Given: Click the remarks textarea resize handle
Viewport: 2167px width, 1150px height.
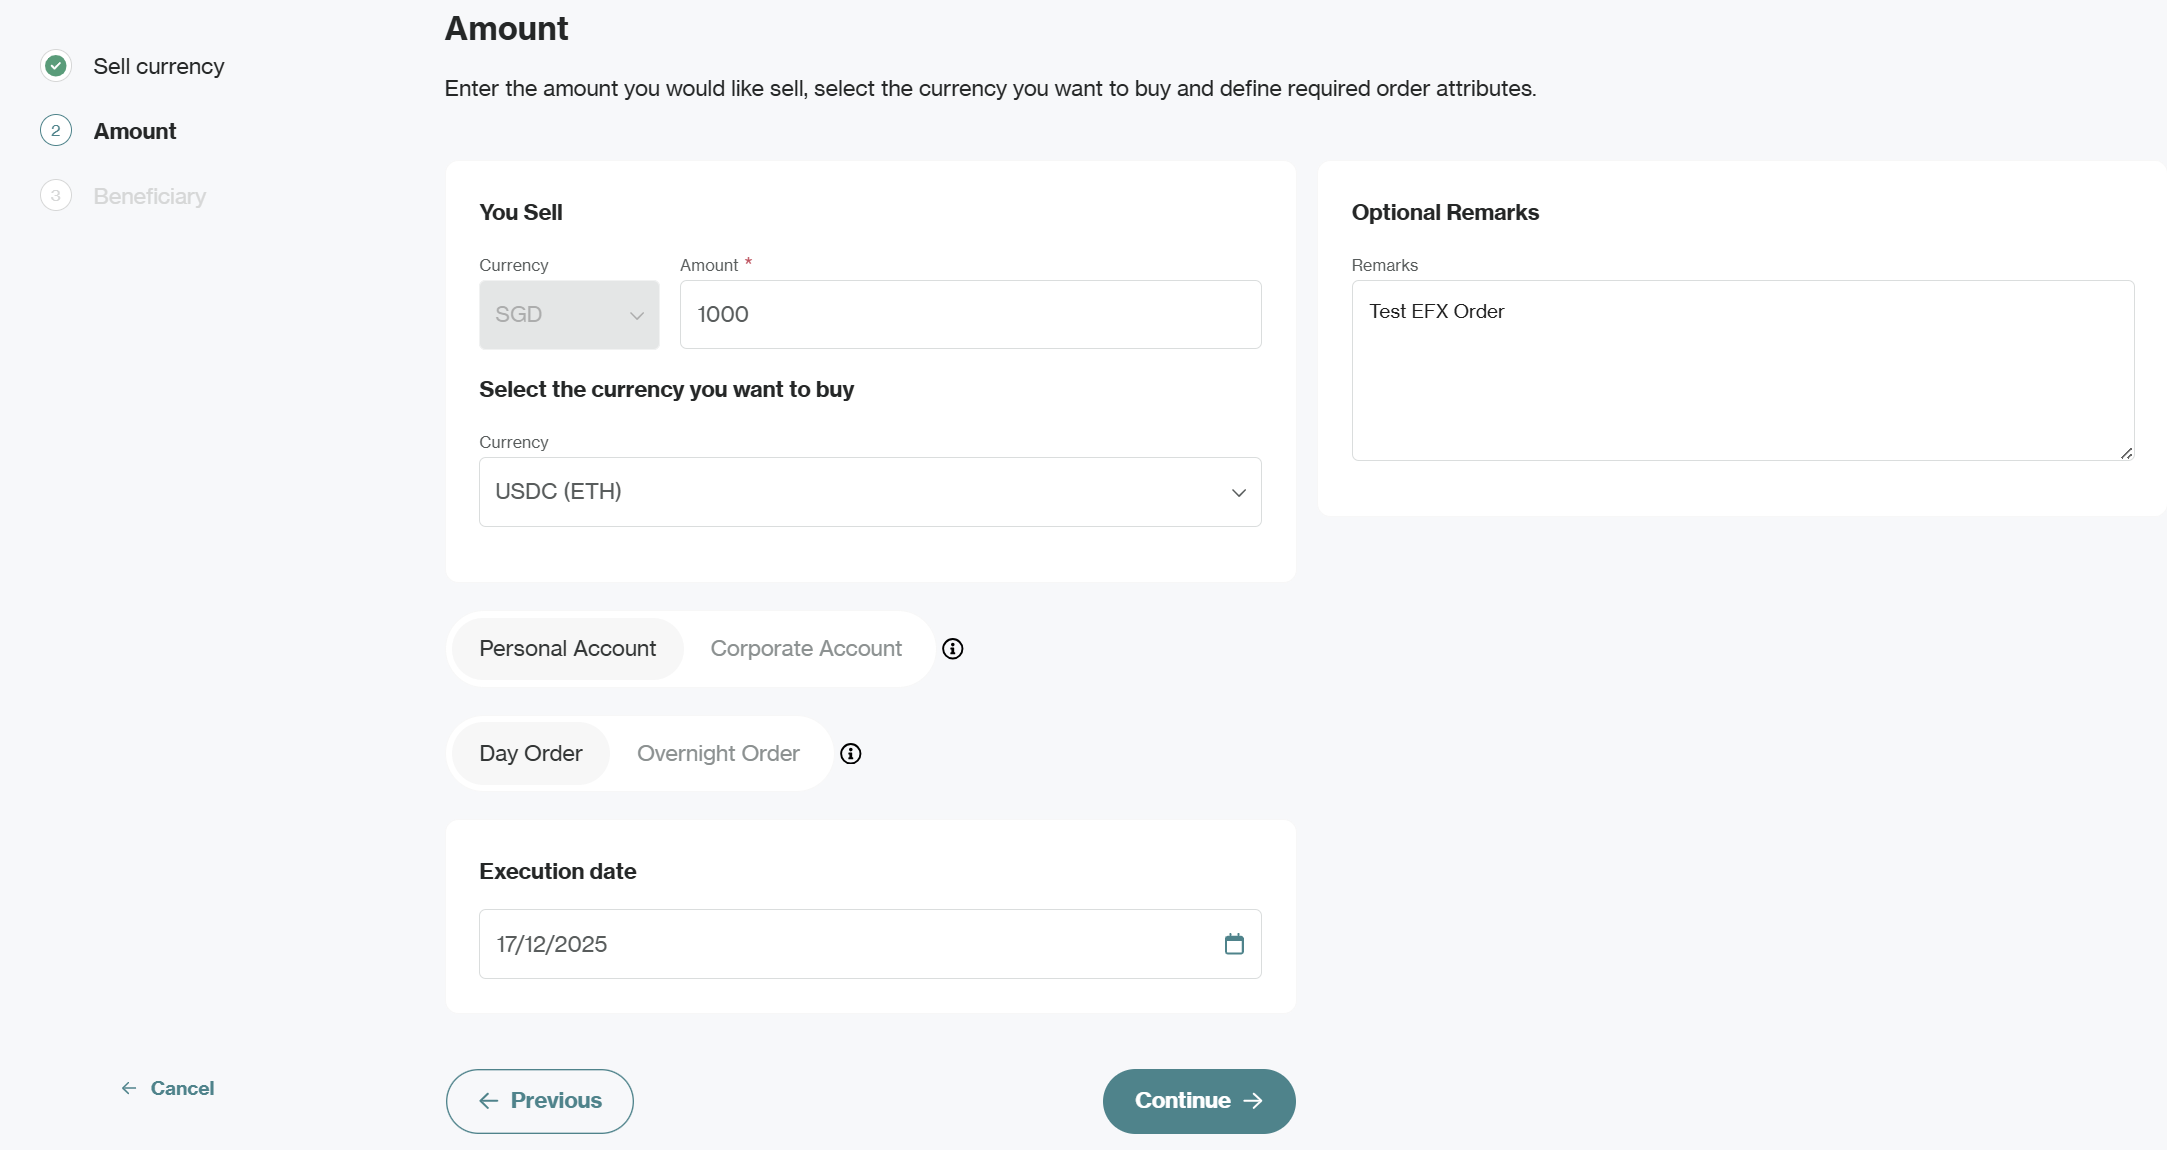Looking at the screenshot, I should [2126, 453].
